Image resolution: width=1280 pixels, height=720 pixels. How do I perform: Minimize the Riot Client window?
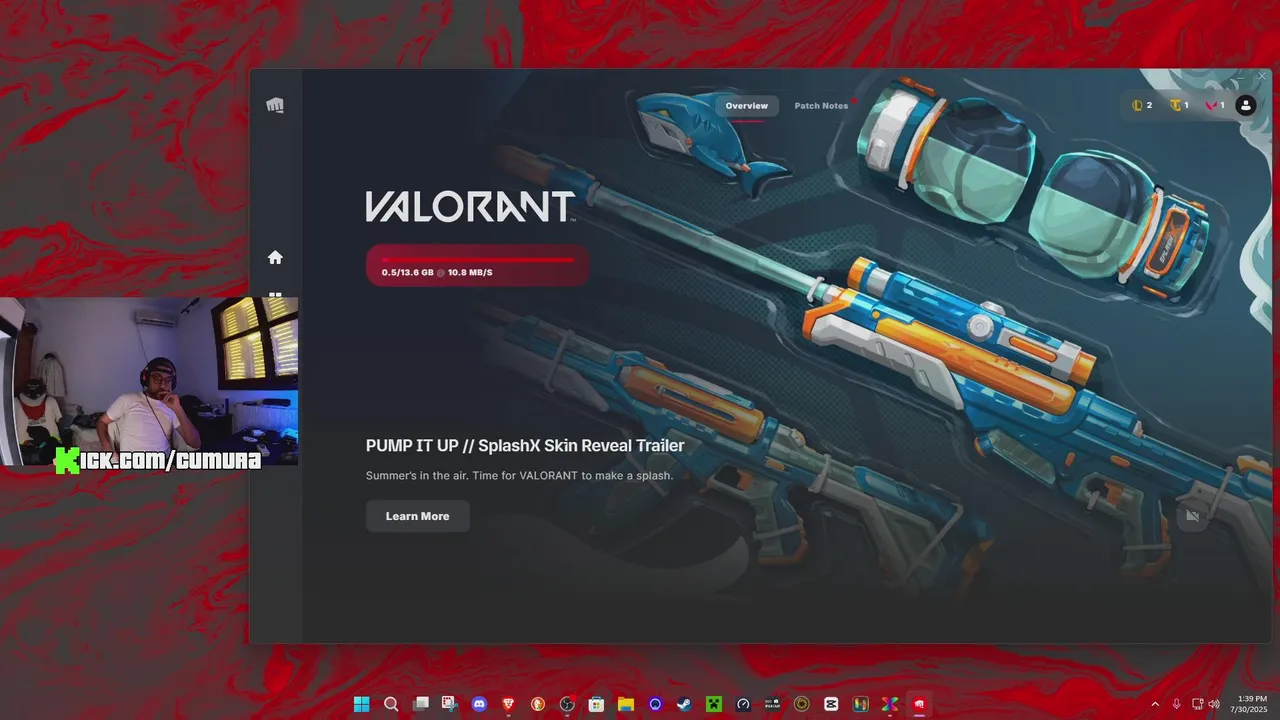1239,76
